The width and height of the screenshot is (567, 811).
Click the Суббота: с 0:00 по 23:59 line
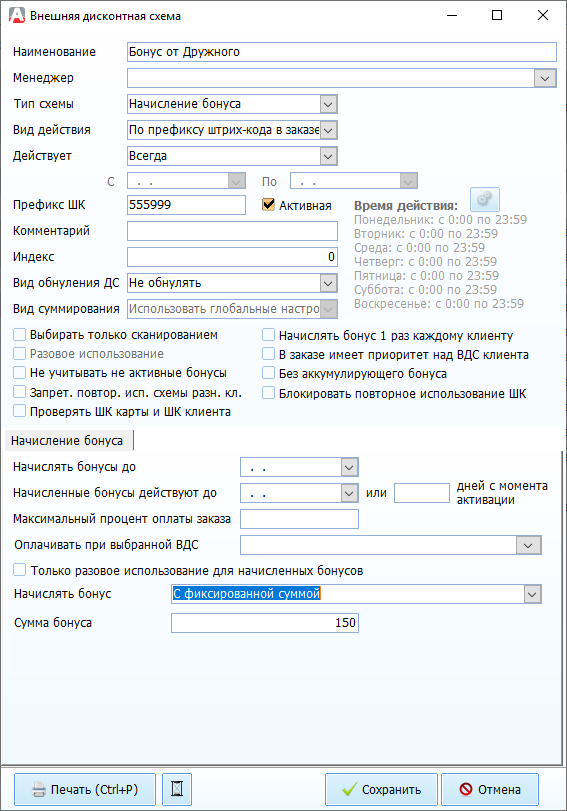(x=425, y=290)
